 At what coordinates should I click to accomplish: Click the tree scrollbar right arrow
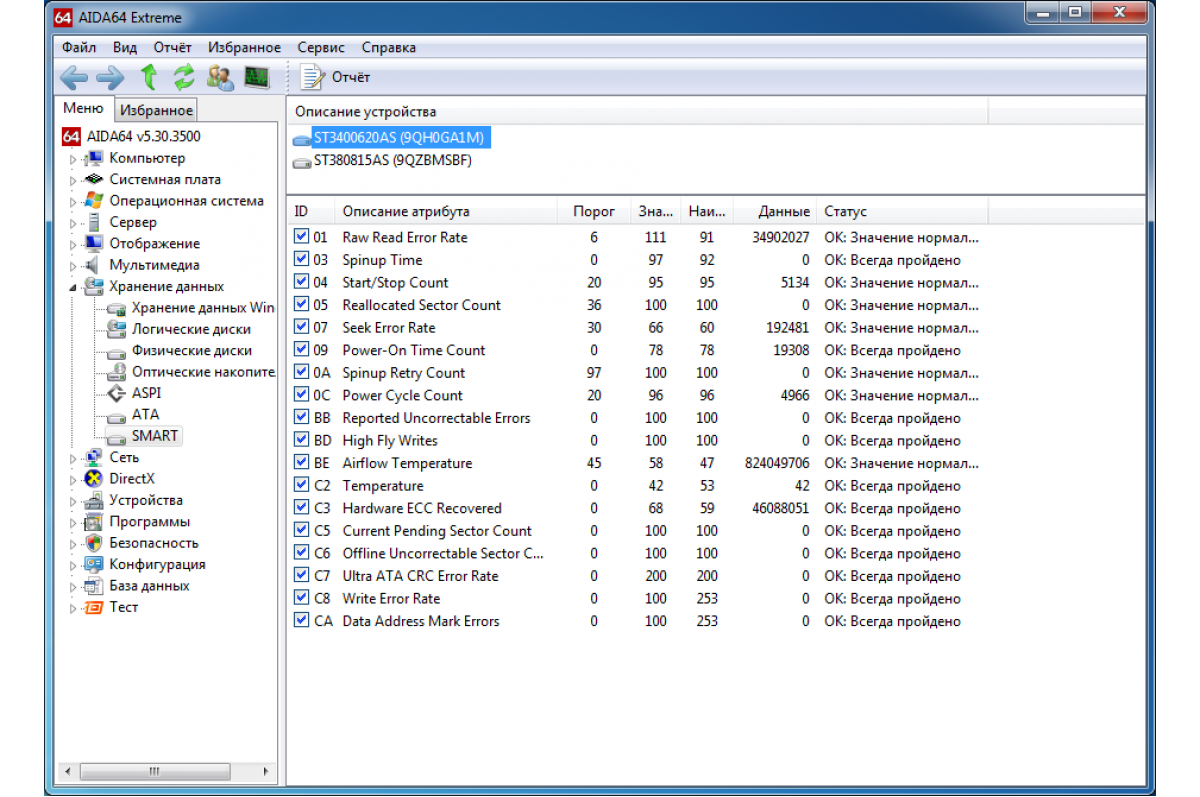[266, 771]
